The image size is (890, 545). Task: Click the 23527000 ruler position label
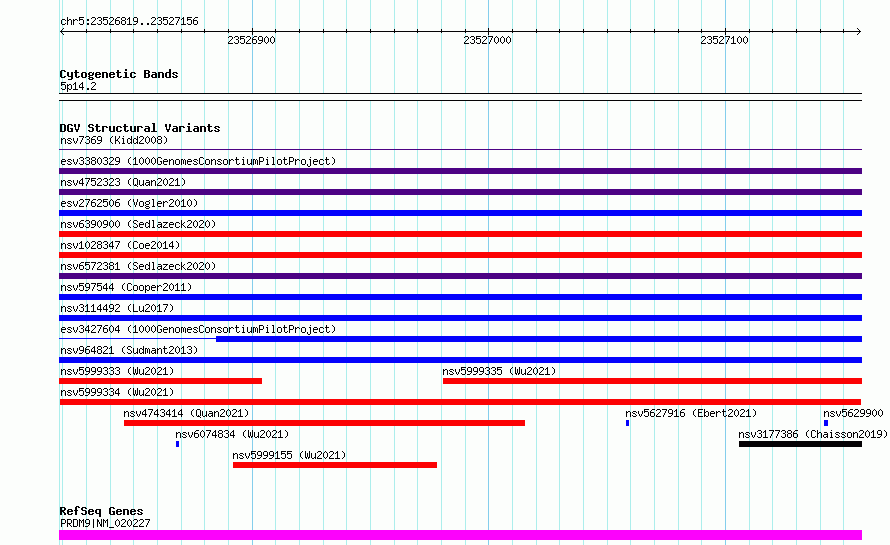coord(488,40)
